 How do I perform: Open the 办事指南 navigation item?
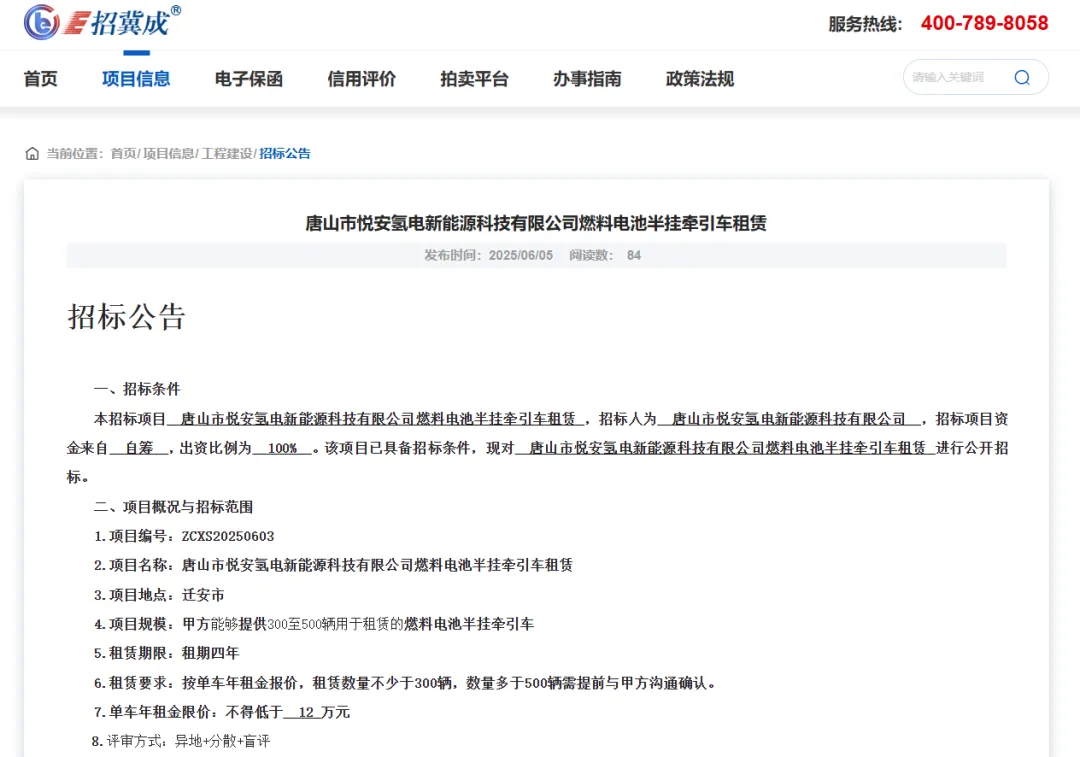coord(587,79)
